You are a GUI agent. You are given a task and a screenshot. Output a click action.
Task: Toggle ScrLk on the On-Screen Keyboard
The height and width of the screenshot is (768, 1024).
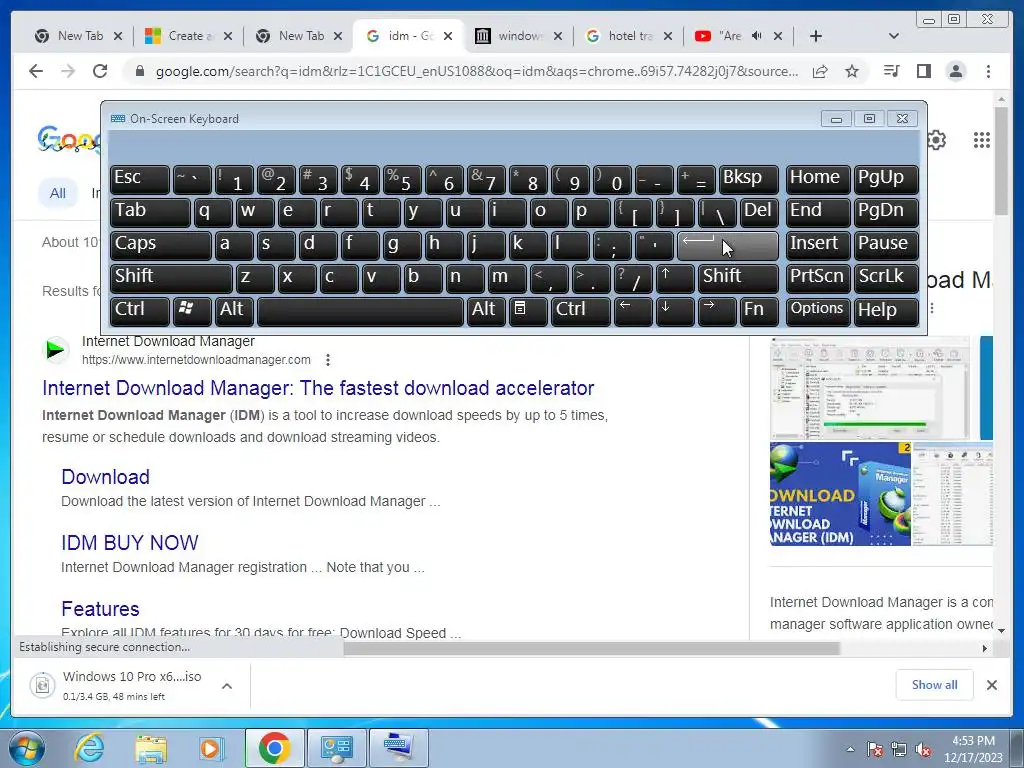(886, 278)
